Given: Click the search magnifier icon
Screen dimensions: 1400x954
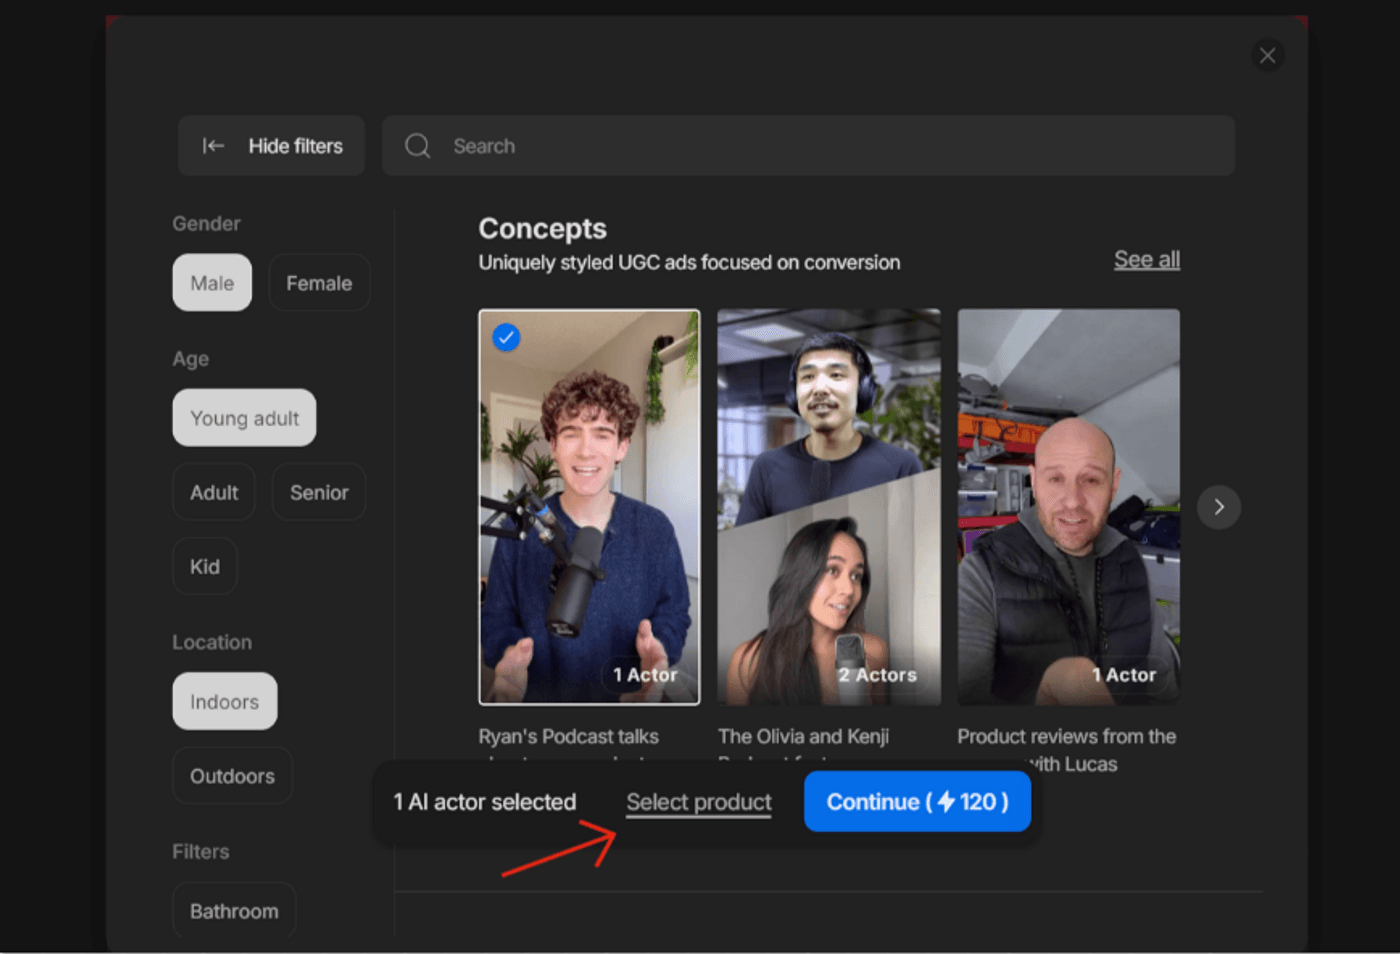Looking at the screenshot, I should click(417, 145).
